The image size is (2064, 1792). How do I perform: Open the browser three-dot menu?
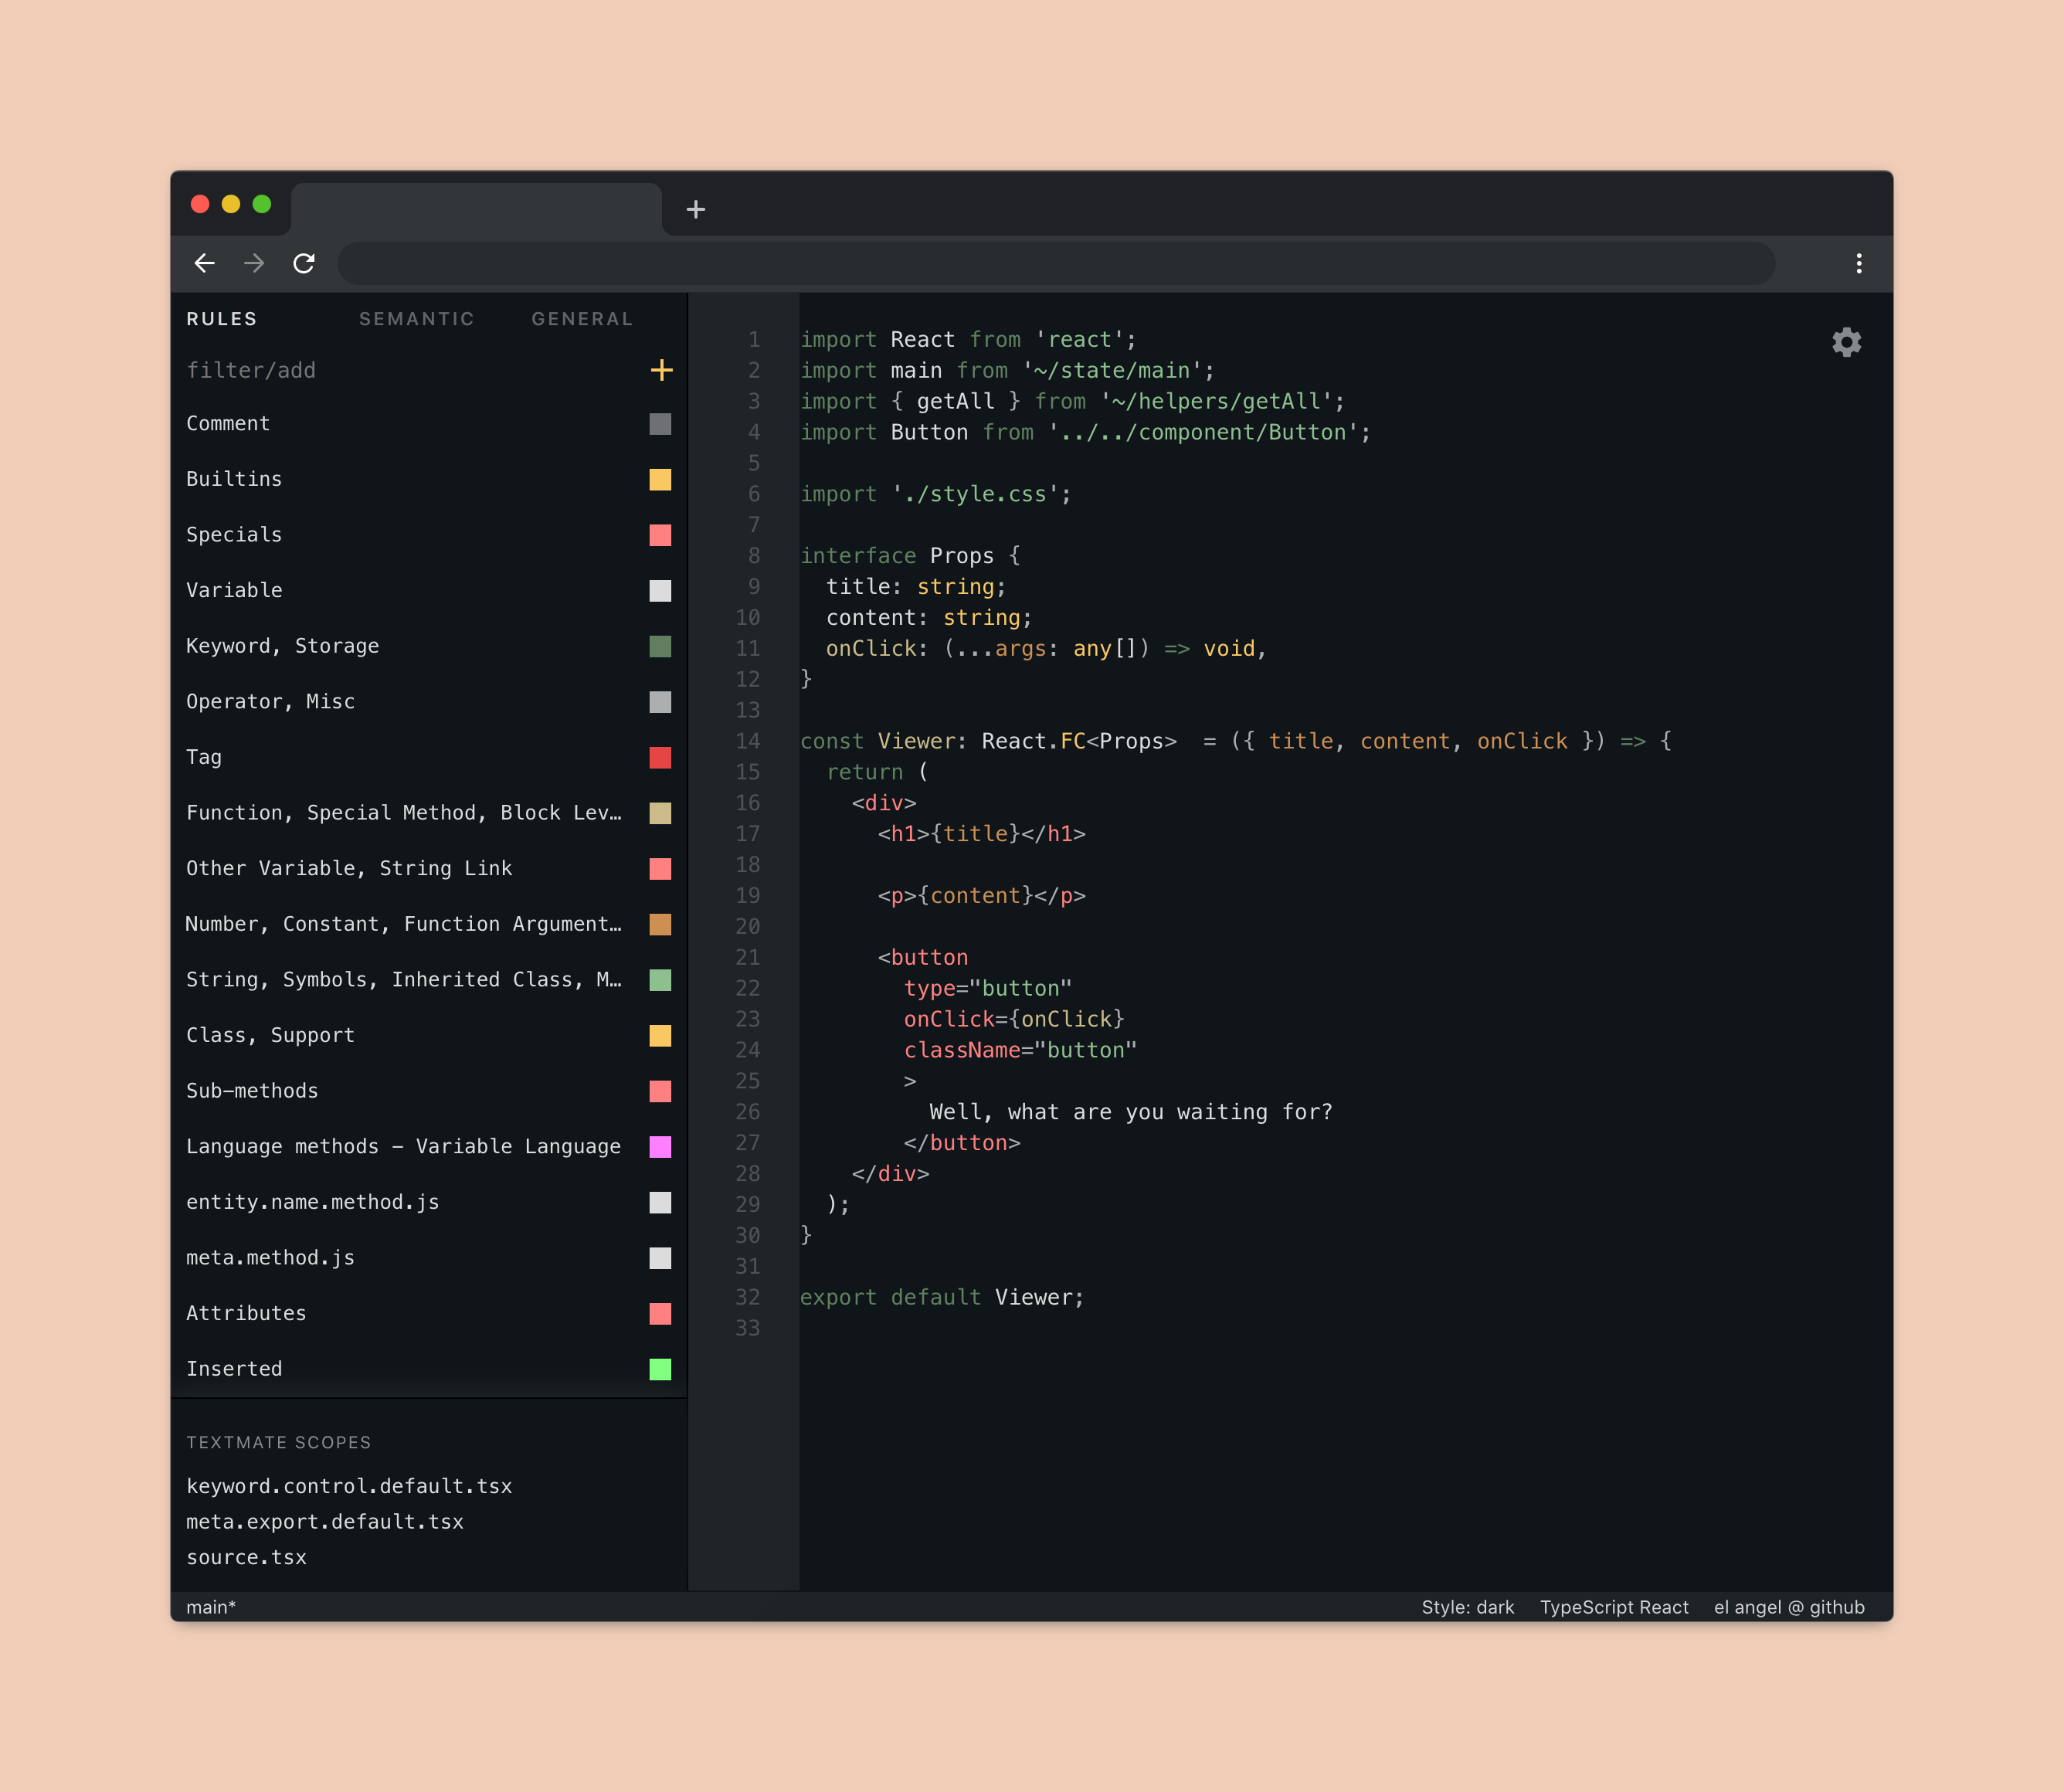pyautogui.click(x=1858, y=263)
